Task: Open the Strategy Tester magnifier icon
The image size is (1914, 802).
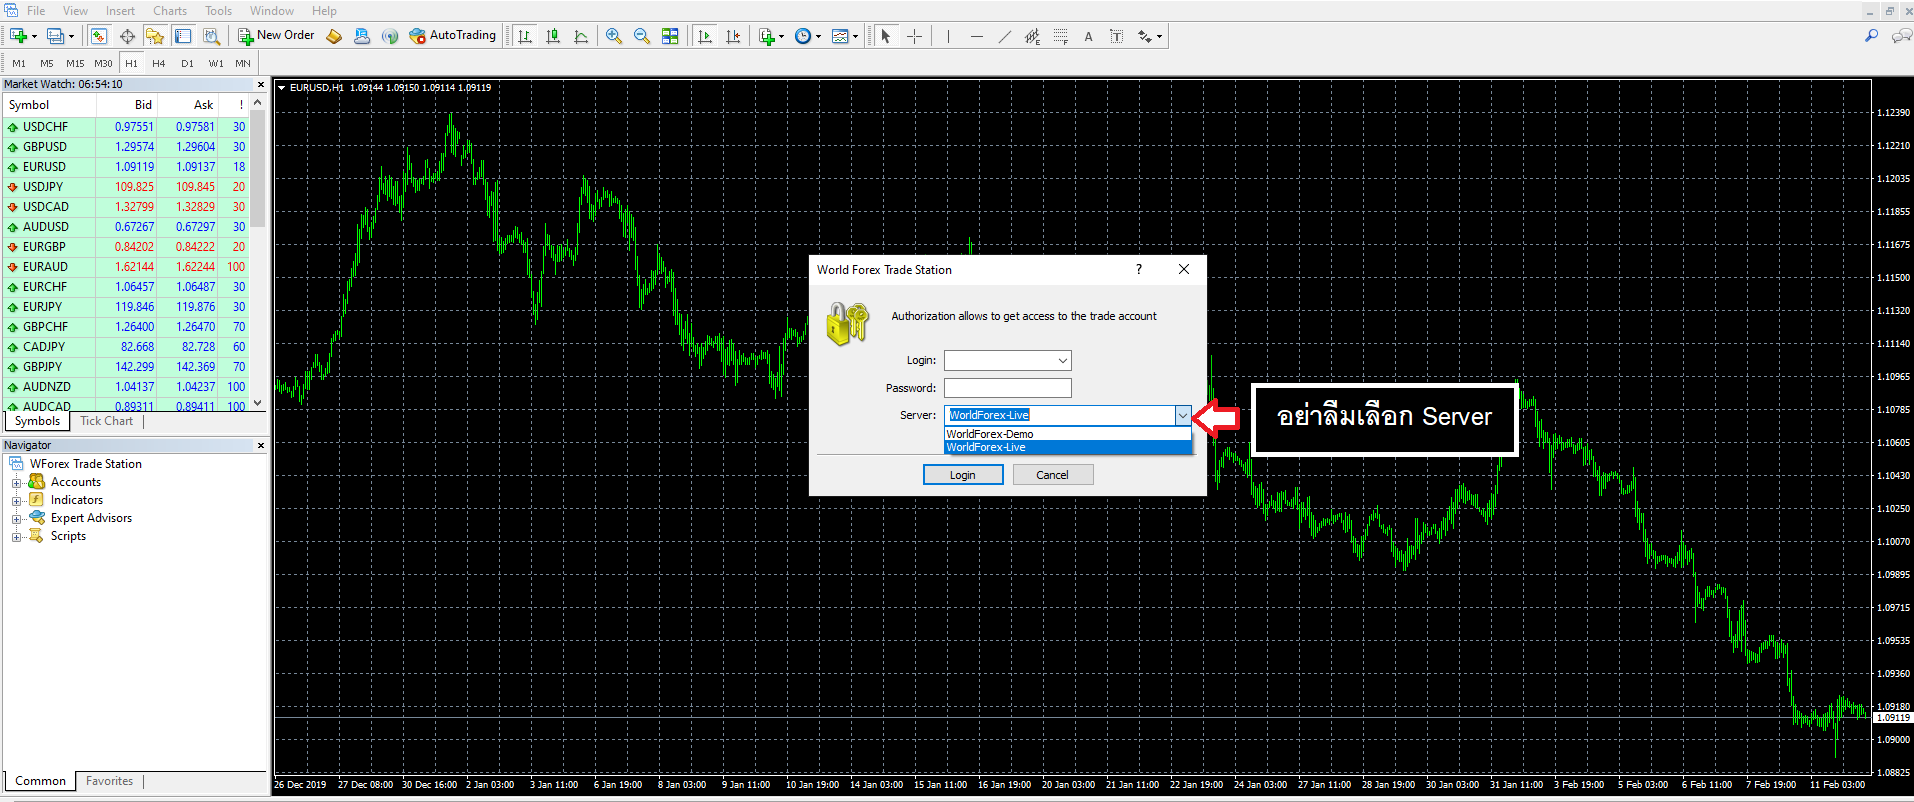Action: pyautogui.click(x=211, y=36)
